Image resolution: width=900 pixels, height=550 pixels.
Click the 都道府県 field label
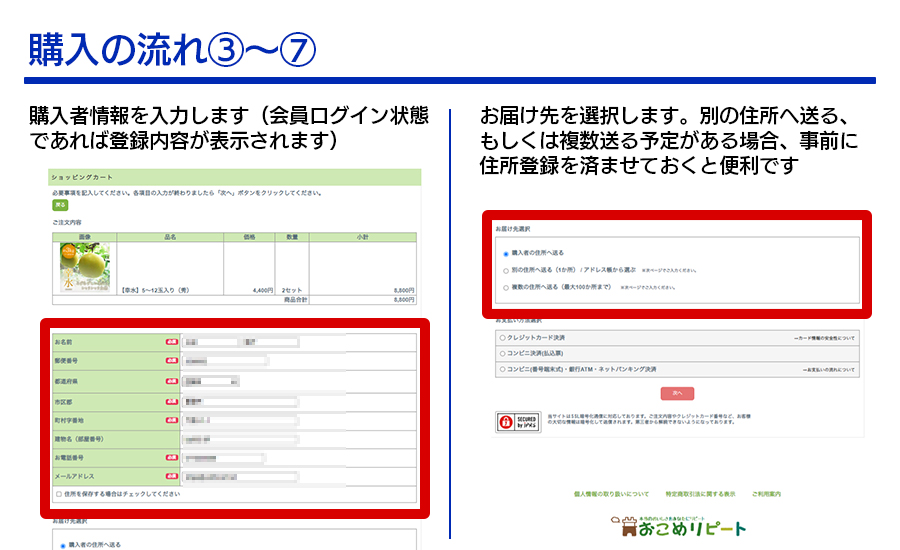coord(66,381)
